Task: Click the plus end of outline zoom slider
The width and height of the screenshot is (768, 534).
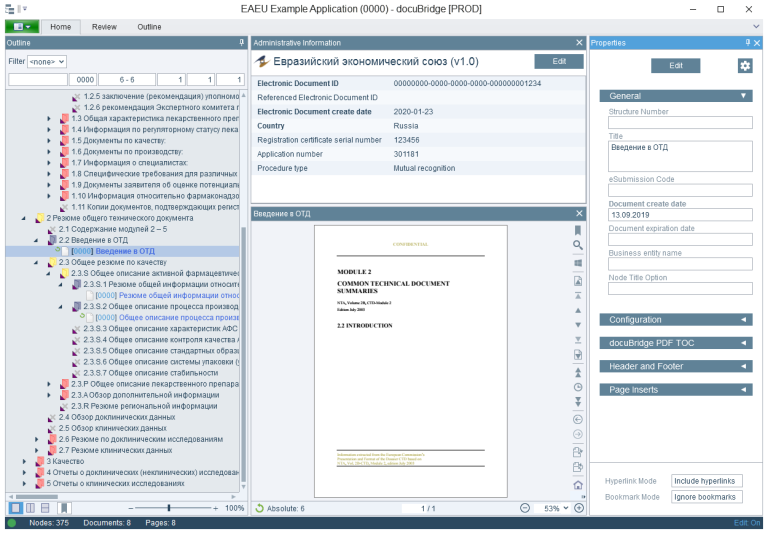Action: point(216,509)
